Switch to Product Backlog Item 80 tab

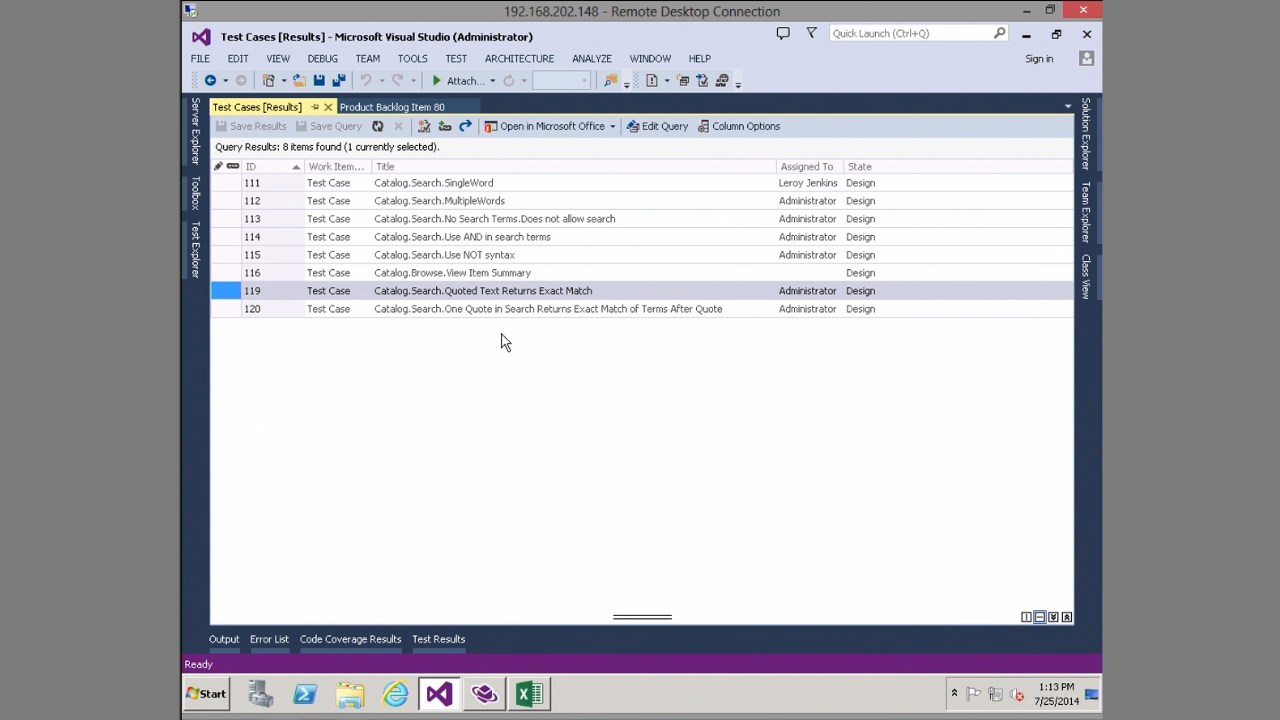[x=392, y=107]
